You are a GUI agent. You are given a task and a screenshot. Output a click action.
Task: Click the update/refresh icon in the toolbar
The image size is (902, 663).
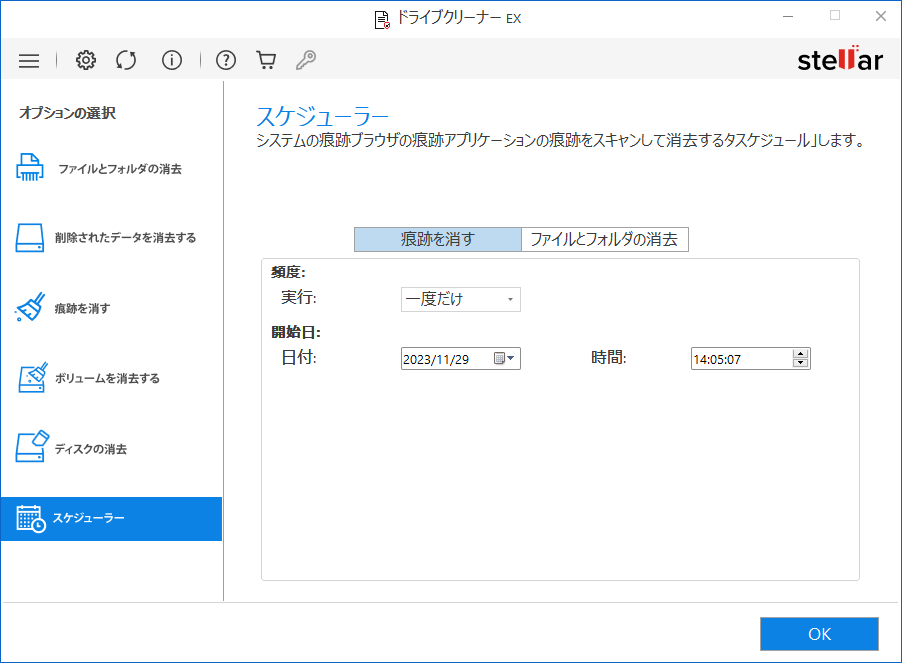click(x=126, y=60)
